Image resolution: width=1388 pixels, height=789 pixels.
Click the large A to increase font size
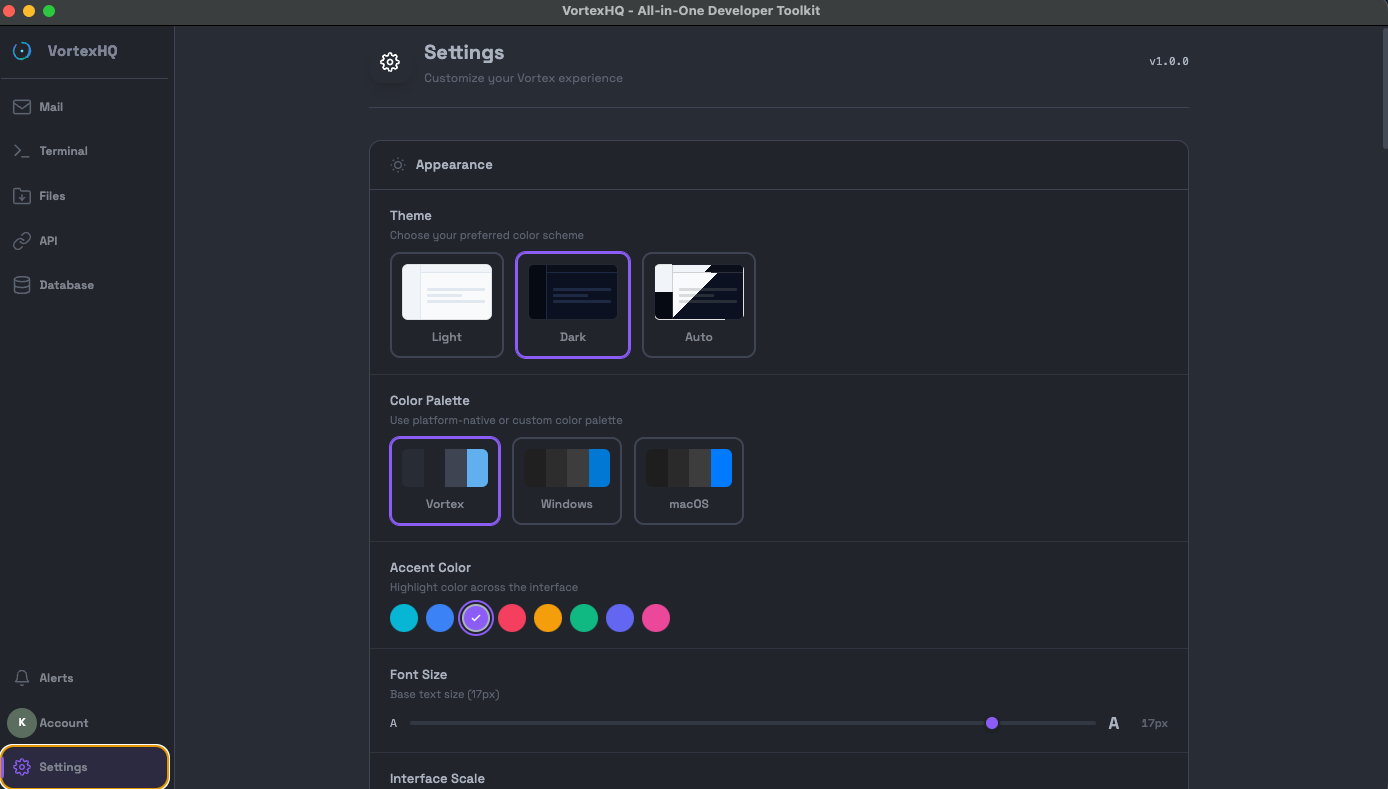[1113, 722]
